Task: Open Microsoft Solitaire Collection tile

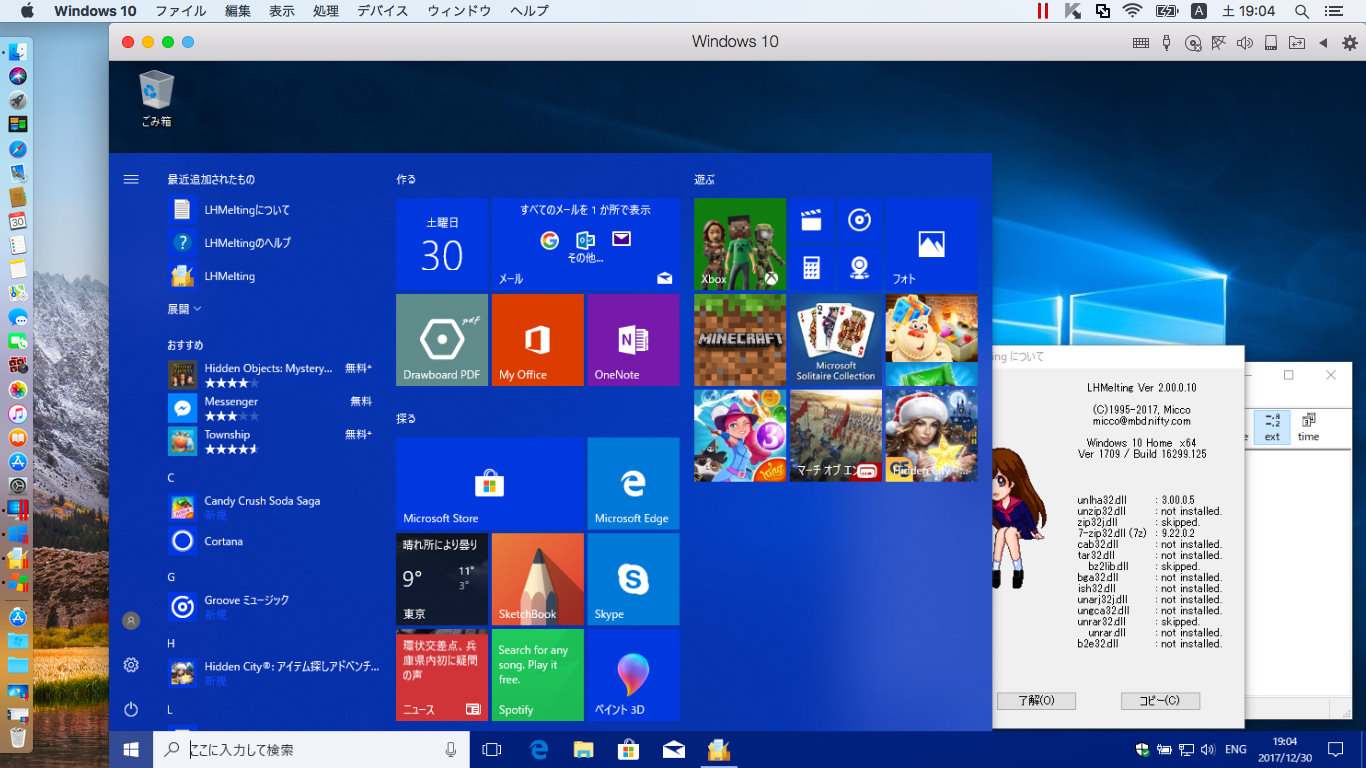Action: coord(836,340)
